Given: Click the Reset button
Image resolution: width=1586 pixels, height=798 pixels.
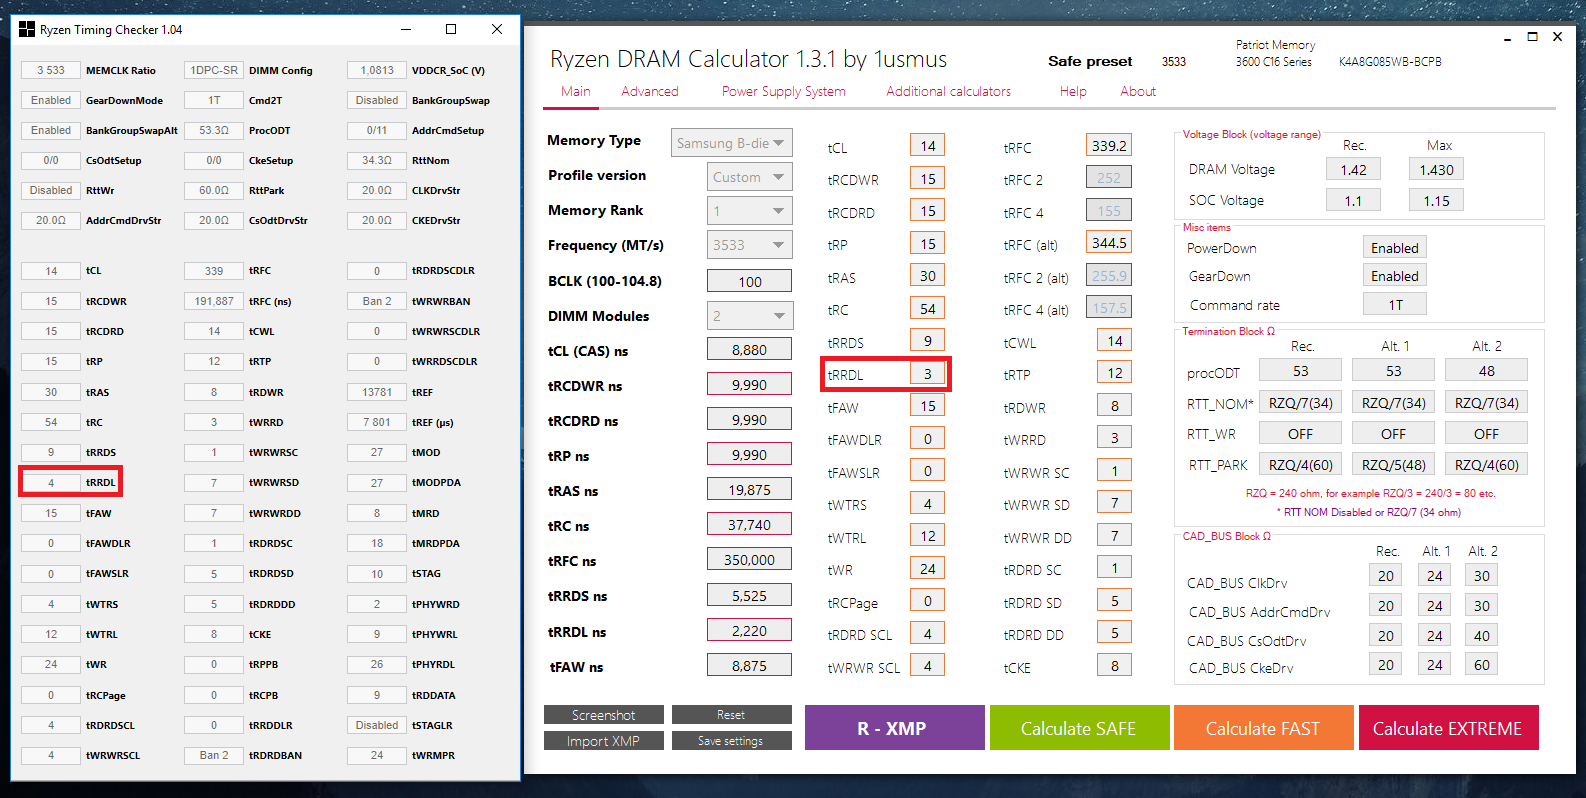Looking at the screenshot, I should [731, 715].
